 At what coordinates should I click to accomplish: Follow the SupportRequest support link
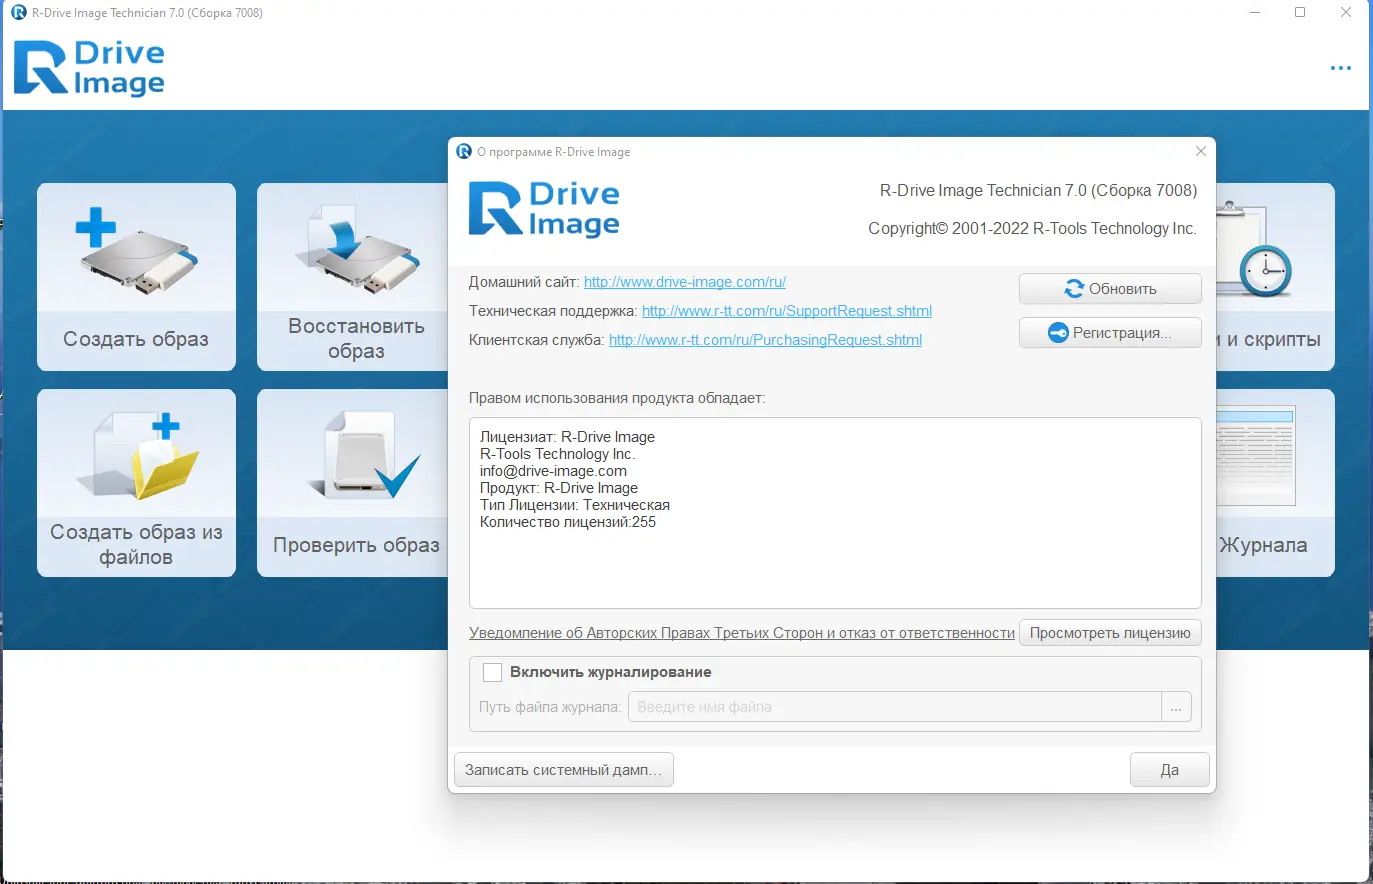coord(786,310)
